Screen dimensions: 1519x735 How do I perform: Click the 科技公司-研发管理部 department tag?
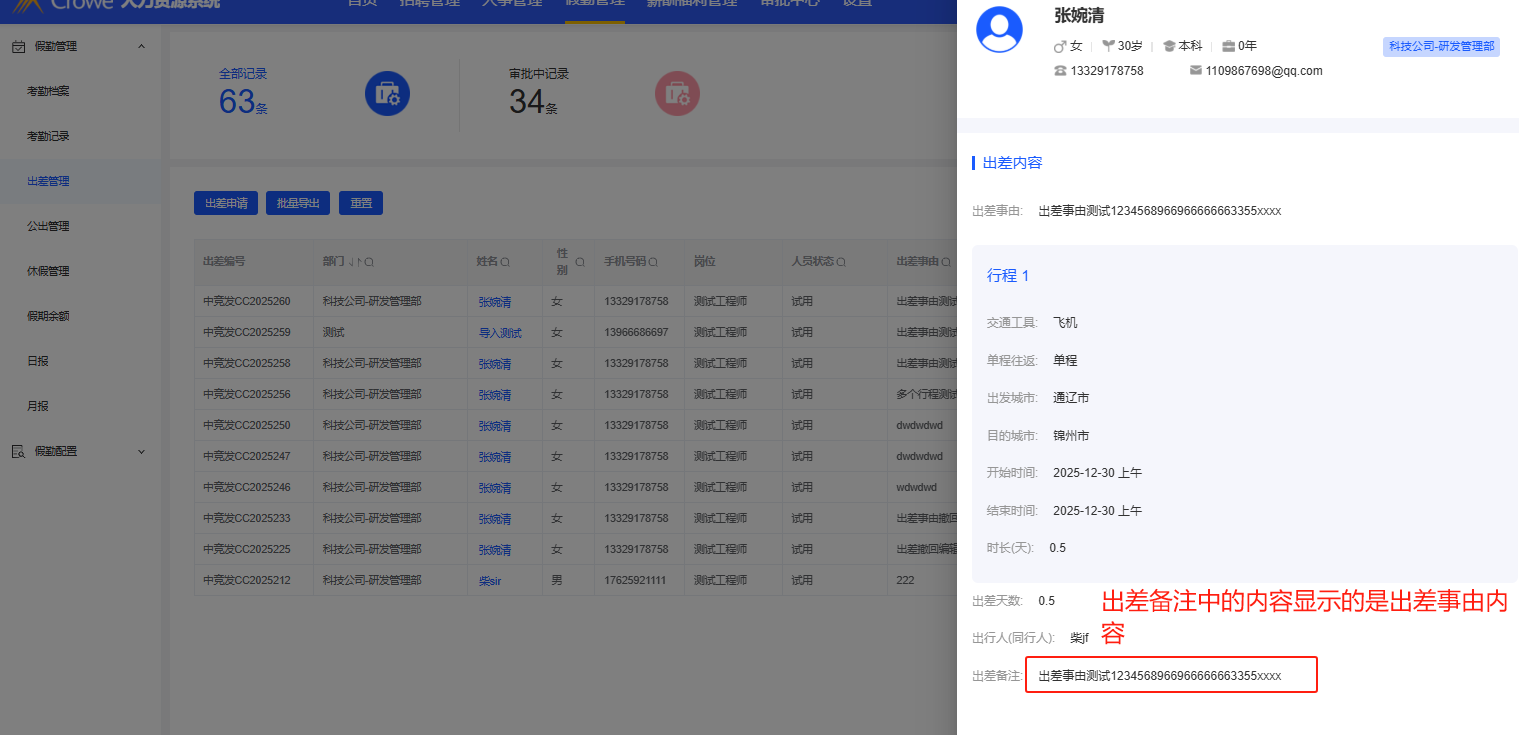1441,46
